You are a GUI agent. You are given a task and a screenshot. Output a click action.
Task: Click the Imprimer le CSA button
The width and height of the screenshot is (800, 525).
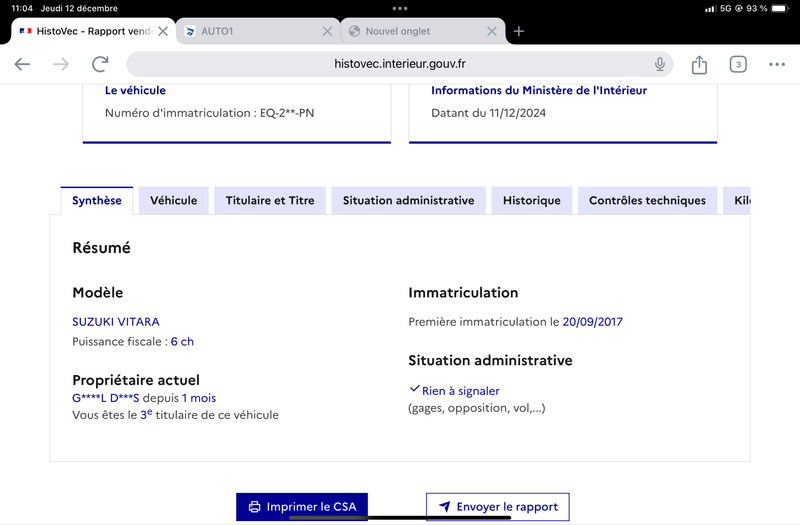[x=302, y=507]
